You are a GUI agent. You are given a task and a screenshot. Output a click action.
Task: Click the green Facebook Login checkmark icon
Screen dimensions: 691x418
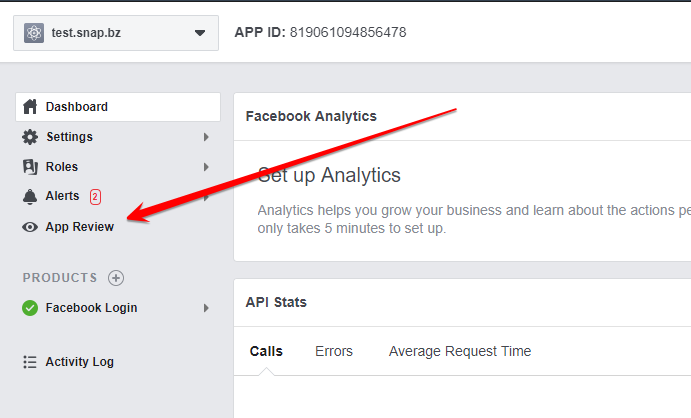pos(30,308)
